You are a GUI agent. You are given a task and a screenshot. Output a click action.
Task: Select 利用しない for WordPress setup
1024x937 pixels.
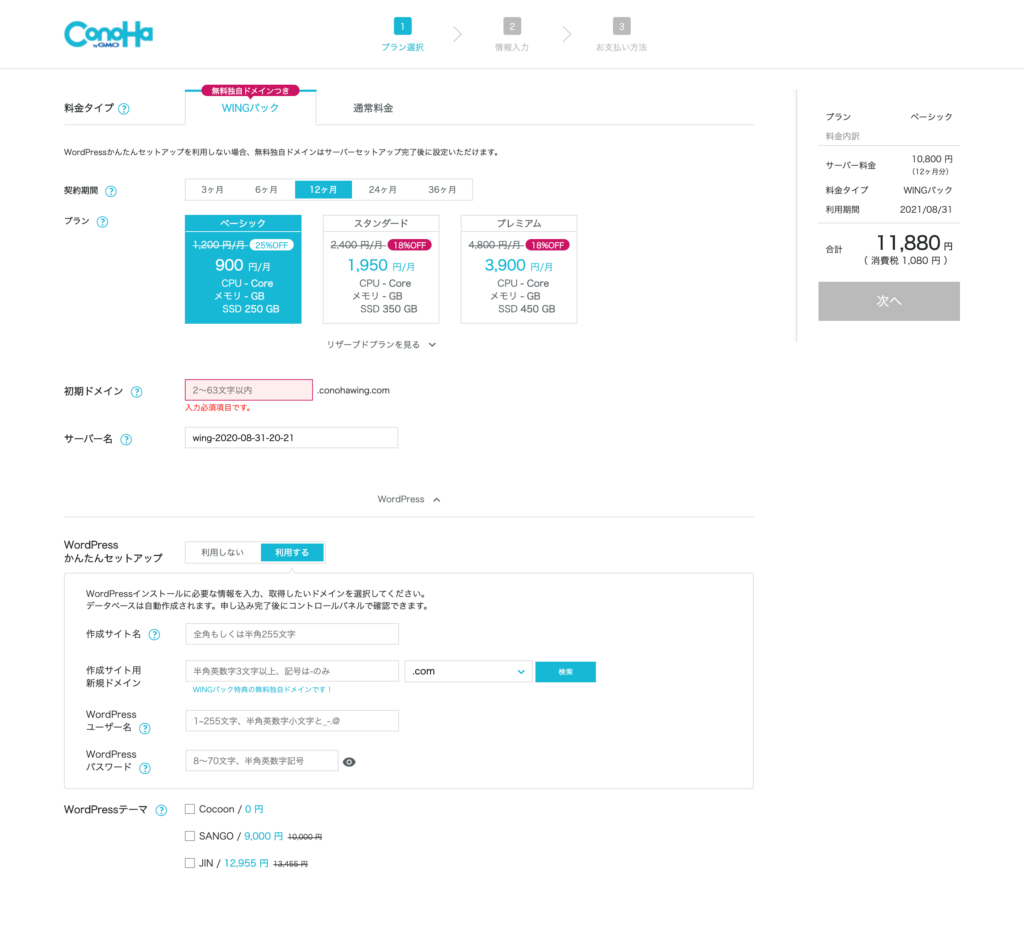(223, 552)
